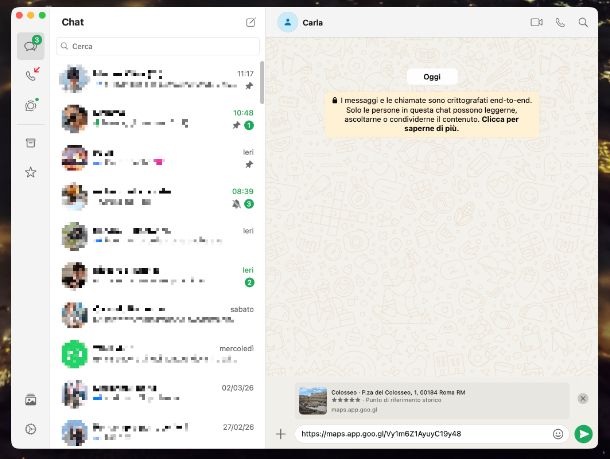The height and width of the screenshot is (459, 610).
Task: Open the Starred messages section
Action: [x=31, y=172]
